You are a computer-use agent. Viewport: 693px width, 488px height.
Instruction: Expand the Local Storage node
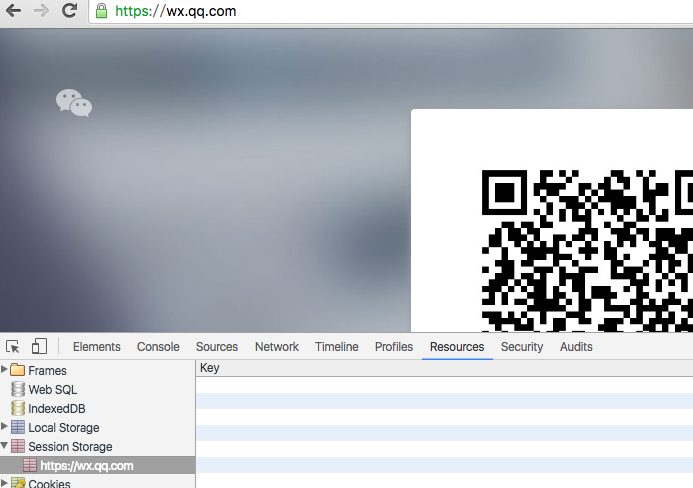click(x=4, y=426)
